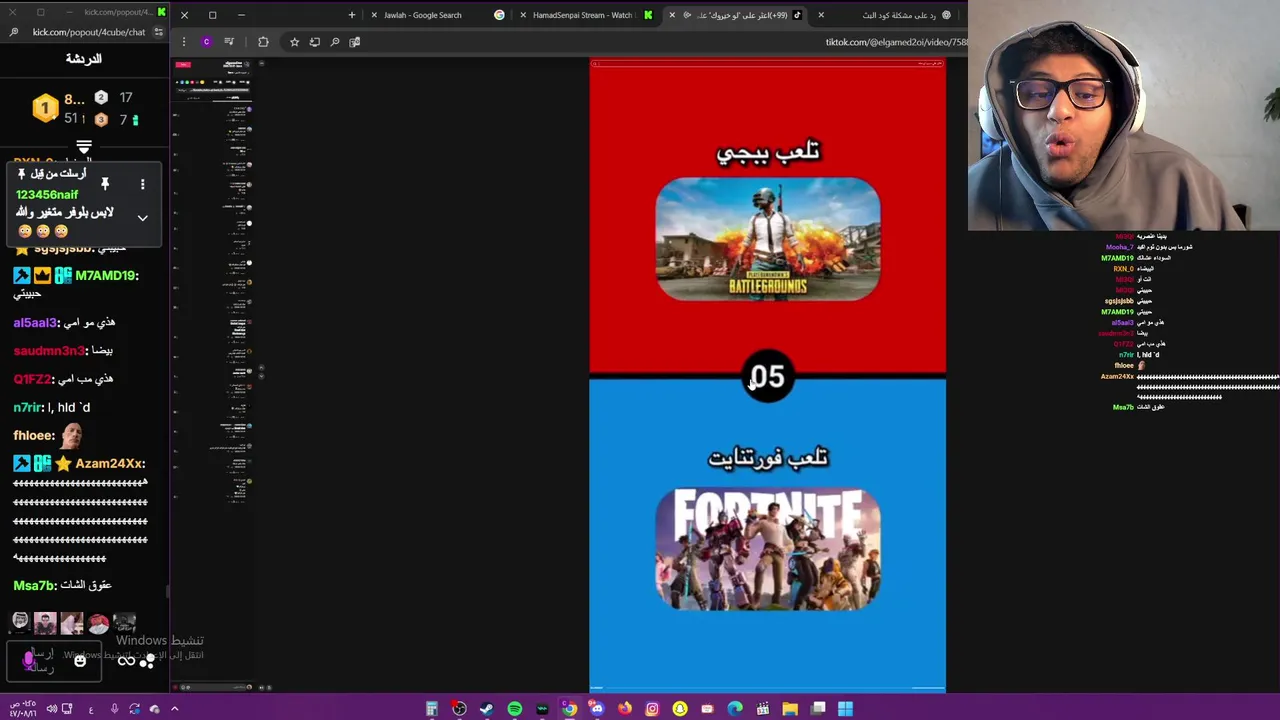
Task: Bookmark the page with the star icon
Action: (294, 42)
